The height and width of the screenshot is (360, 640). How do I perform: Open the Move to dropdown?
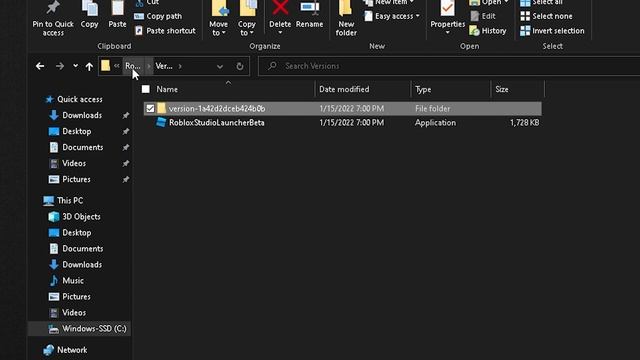pos(218,19)
